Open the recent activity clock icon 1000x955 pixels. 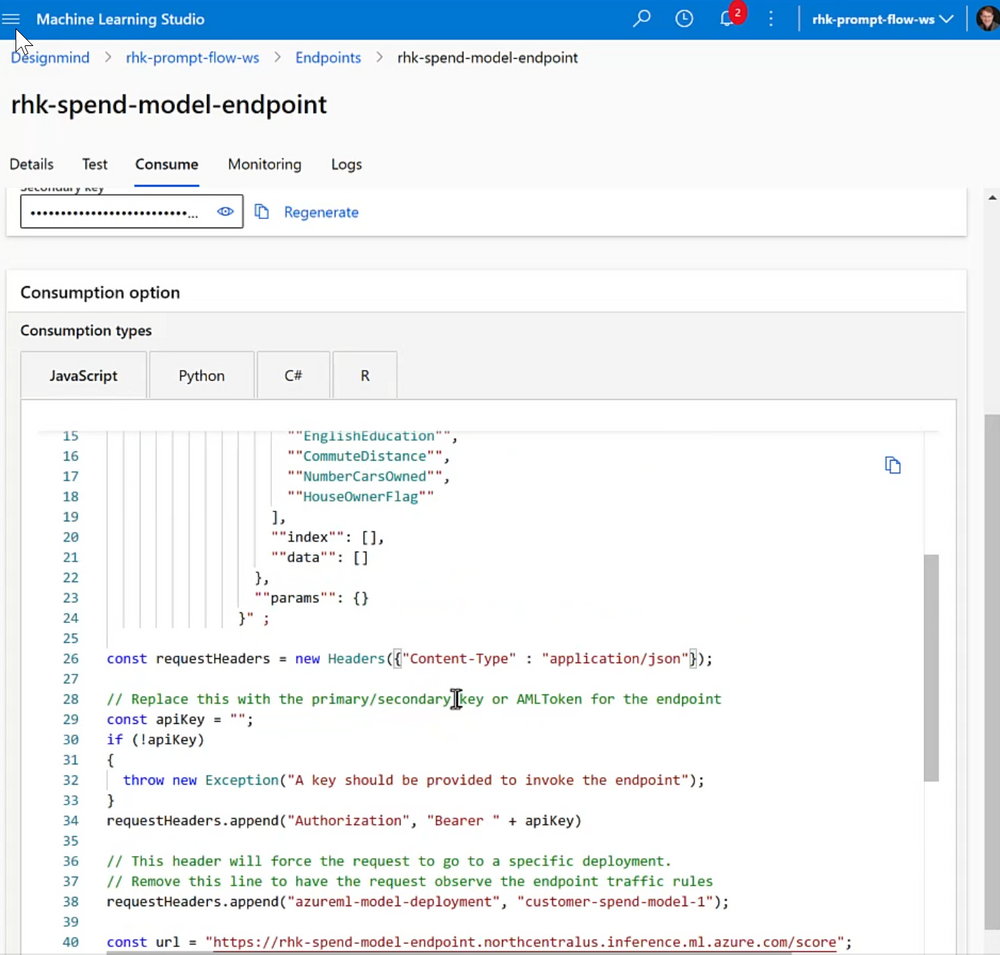pyautogui.click(x=684, y=18)
